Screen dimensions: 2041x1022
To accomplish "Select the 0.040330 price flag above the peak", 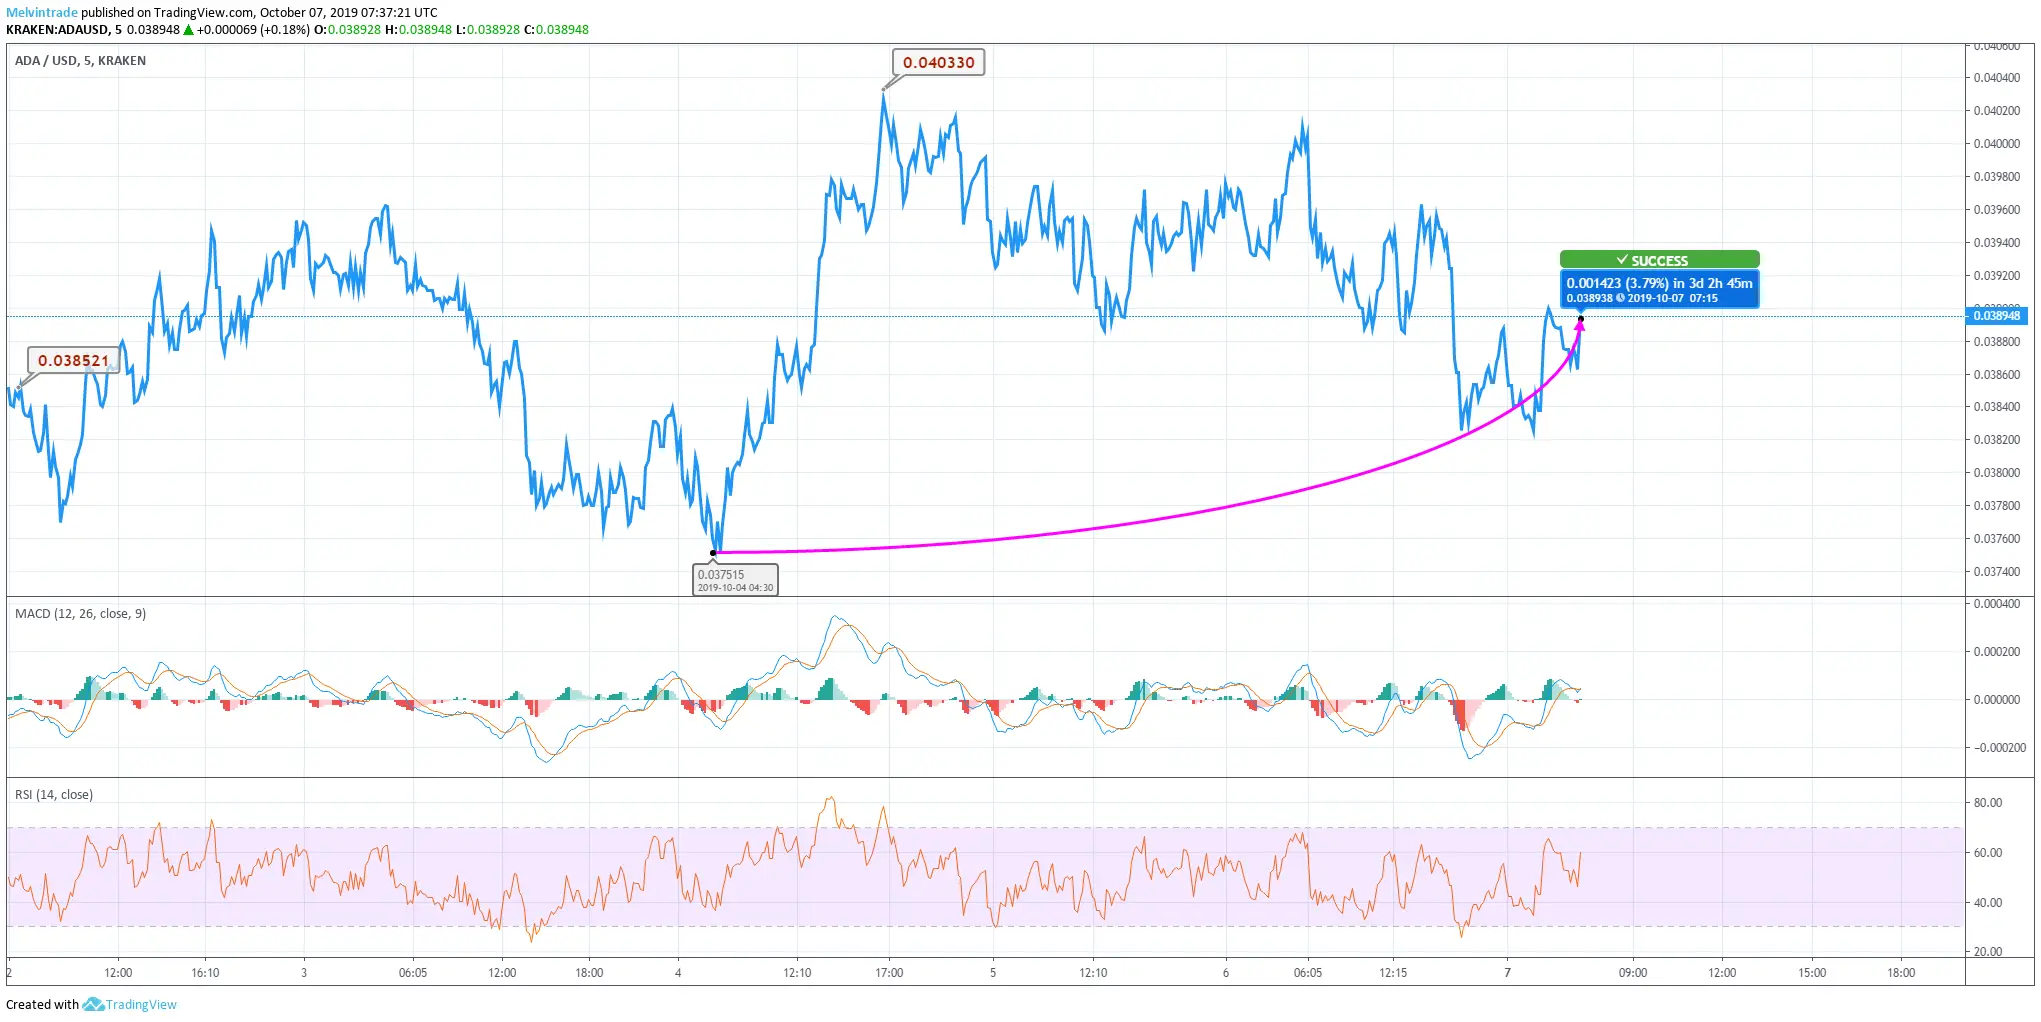I will (x=938, y=62).
